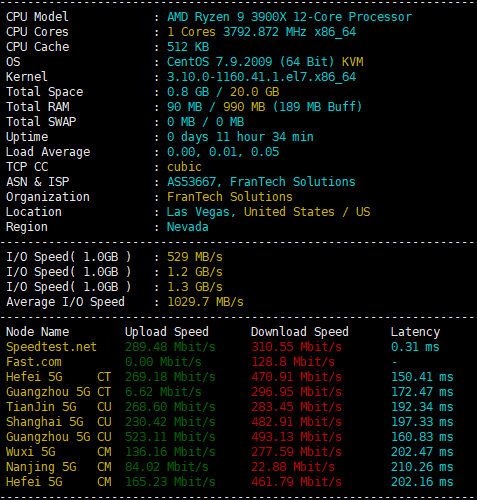Click latency value 172.47 ms

[422, 392]
